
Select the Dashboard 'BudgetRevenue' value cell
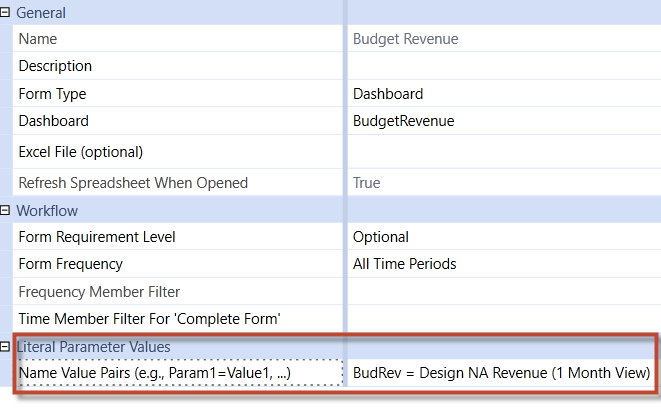(x=500, y=121)
